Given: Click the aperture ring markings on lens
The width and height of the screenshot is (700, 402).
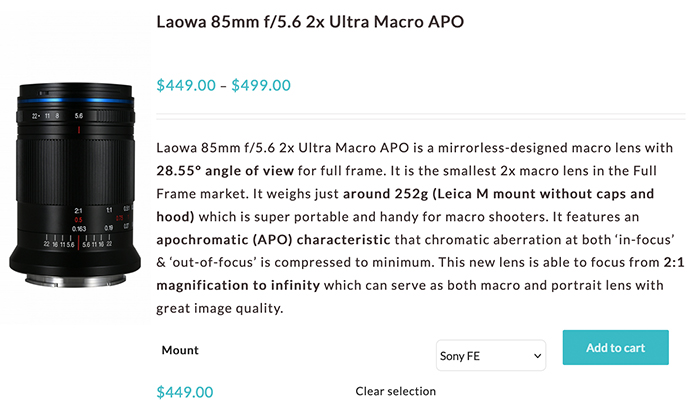Looking at the screenshot, I should pos(57,116).
